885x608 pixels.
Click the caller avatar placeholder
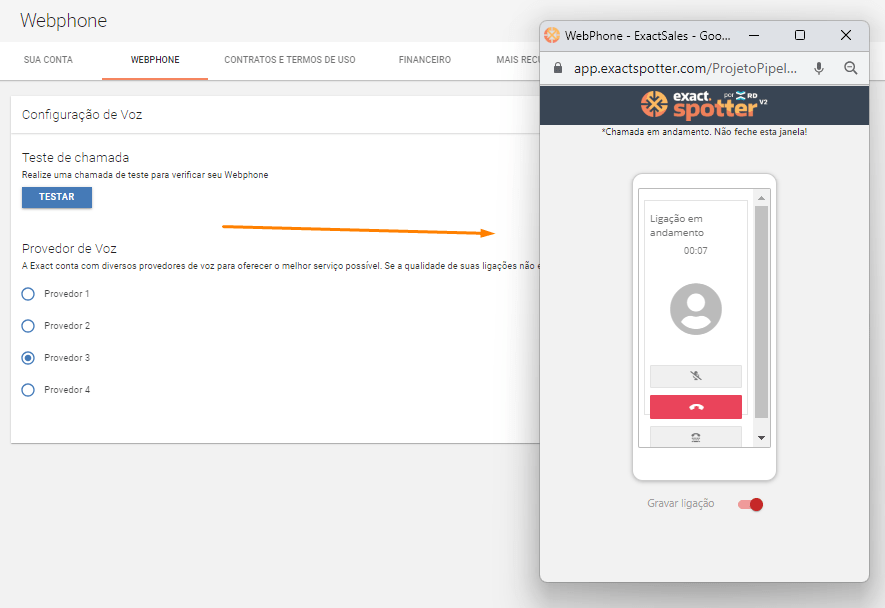(695, 308)
